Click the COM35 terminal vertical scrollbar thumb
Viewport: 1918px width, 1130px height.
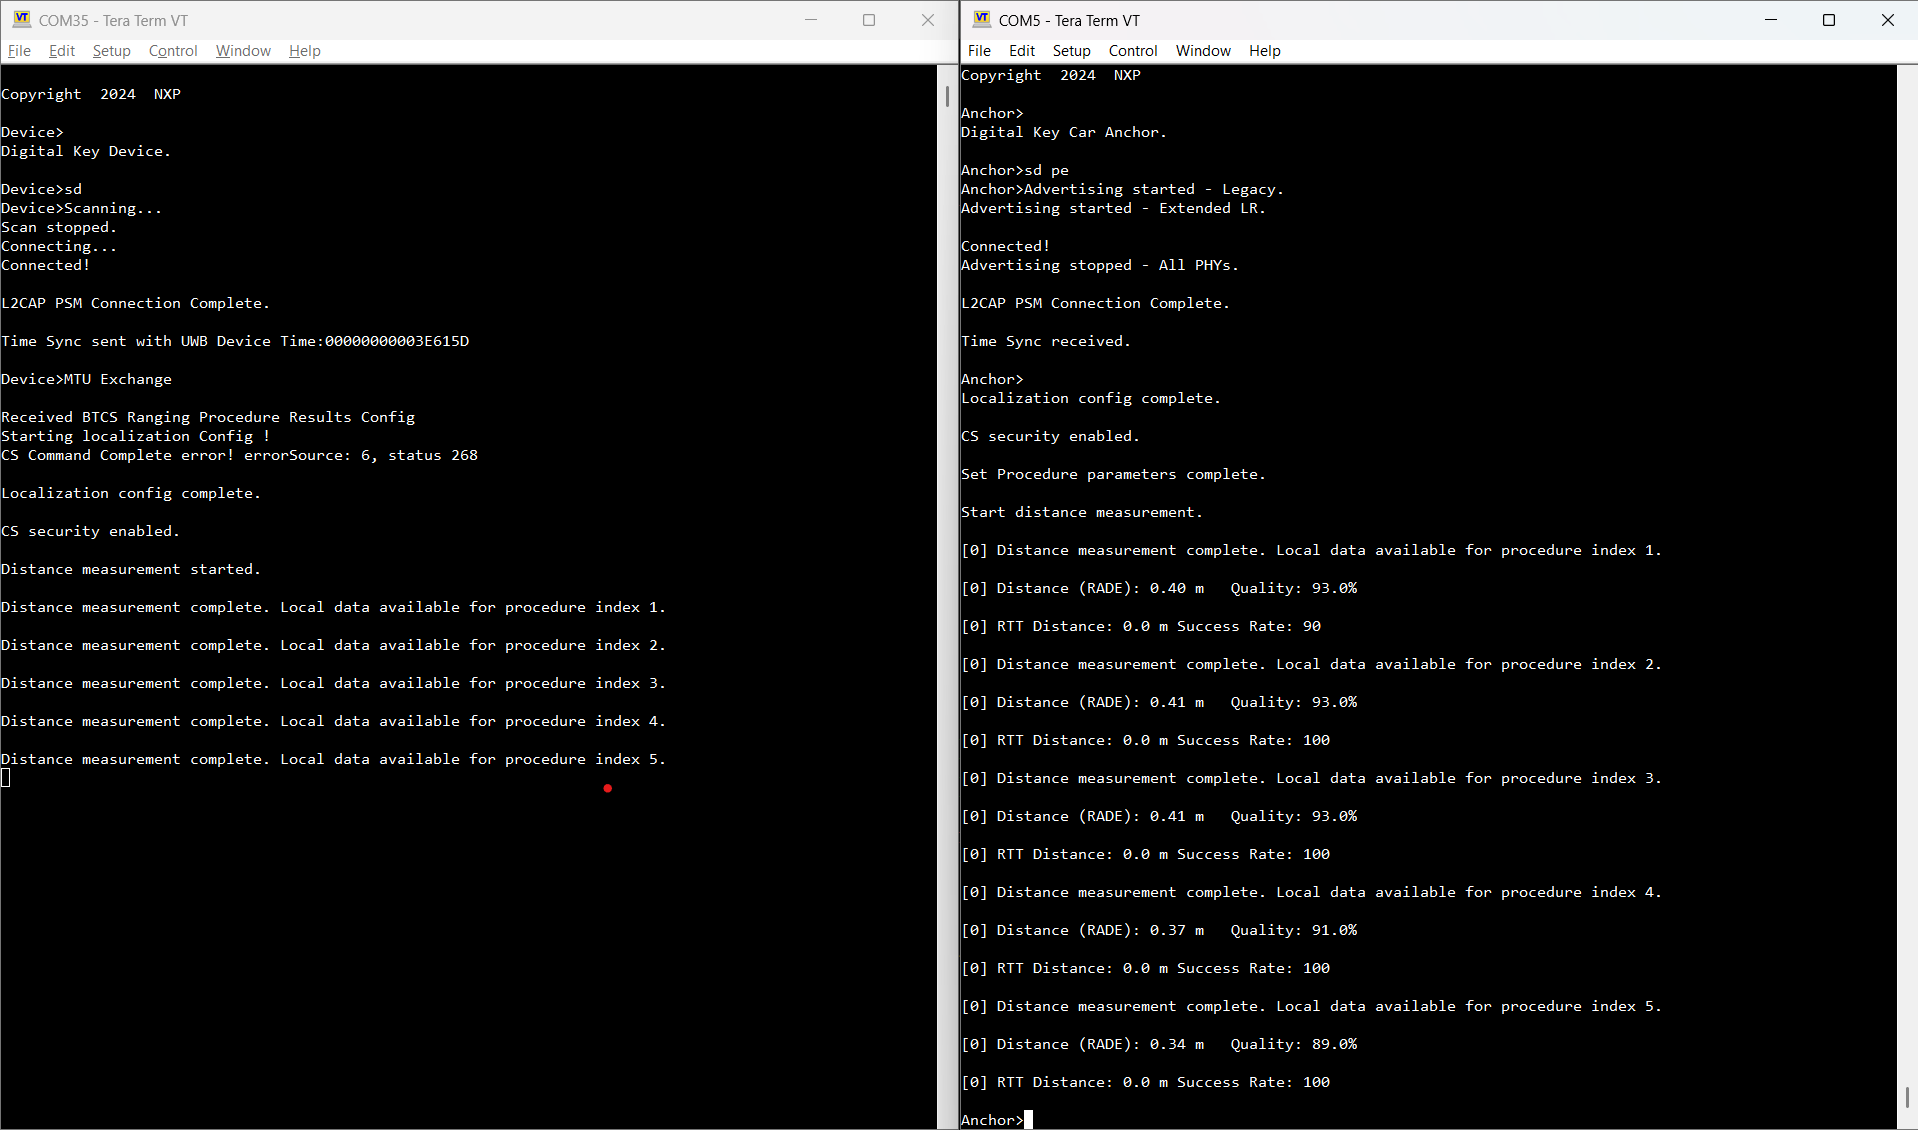pyautogui.click(x=947, y=97)
